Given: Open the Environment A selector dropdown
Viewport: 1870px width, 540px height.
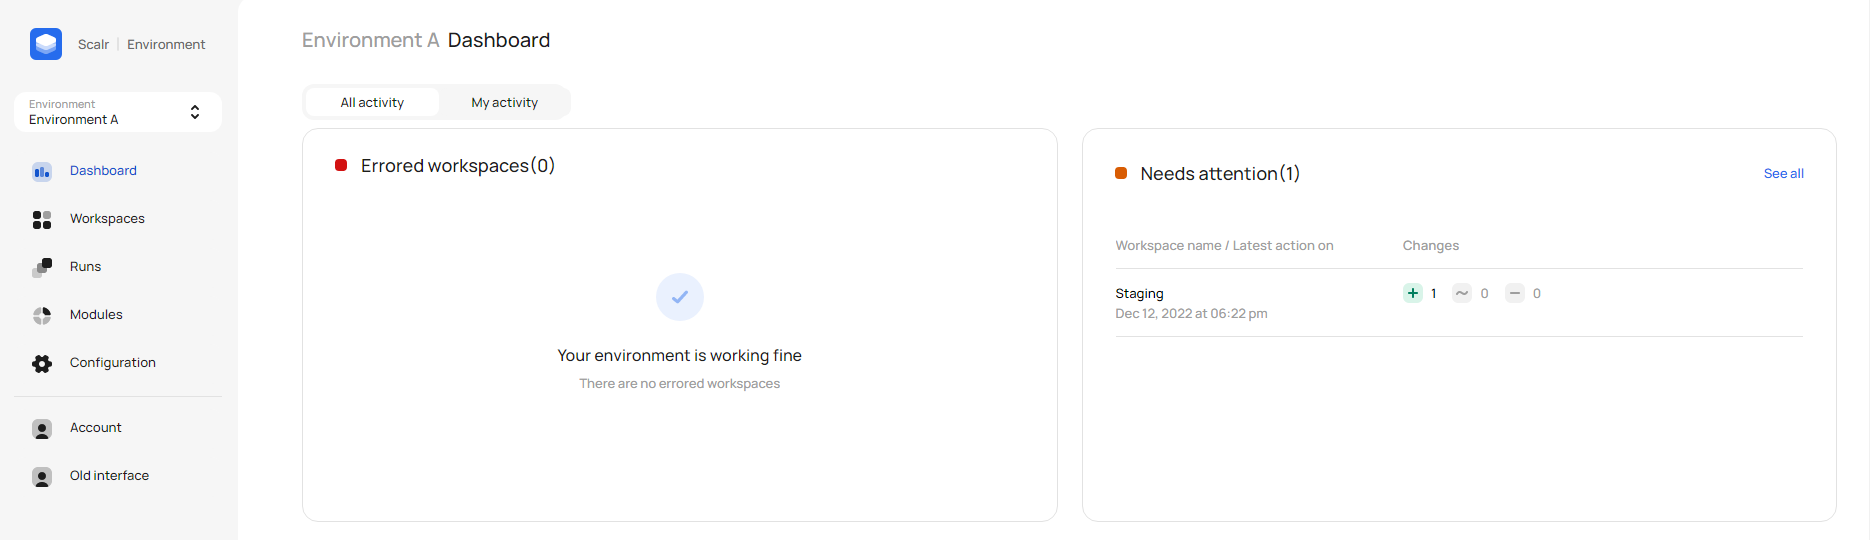Looking at the screenshot, I should 118,112.
